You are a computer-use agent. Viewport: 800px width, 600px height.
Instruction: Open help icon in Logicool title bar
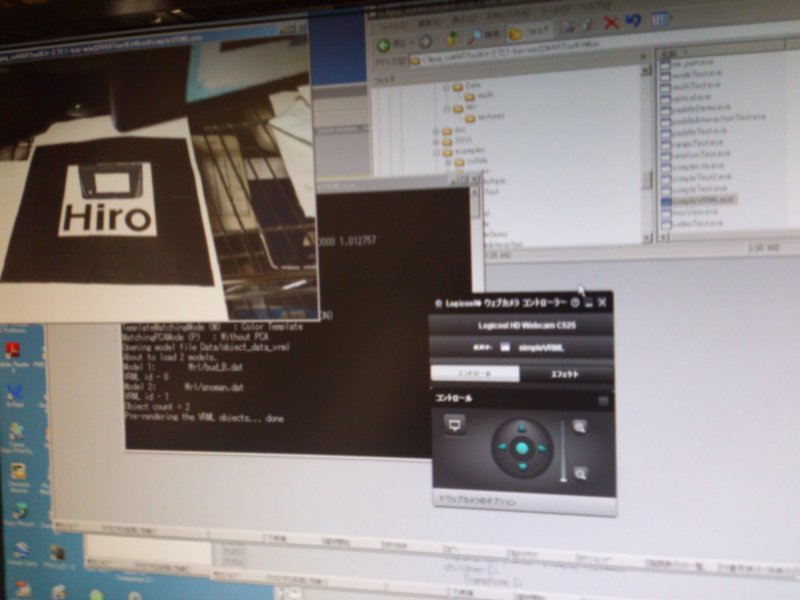pyautogui.click(x=575, y=303)
